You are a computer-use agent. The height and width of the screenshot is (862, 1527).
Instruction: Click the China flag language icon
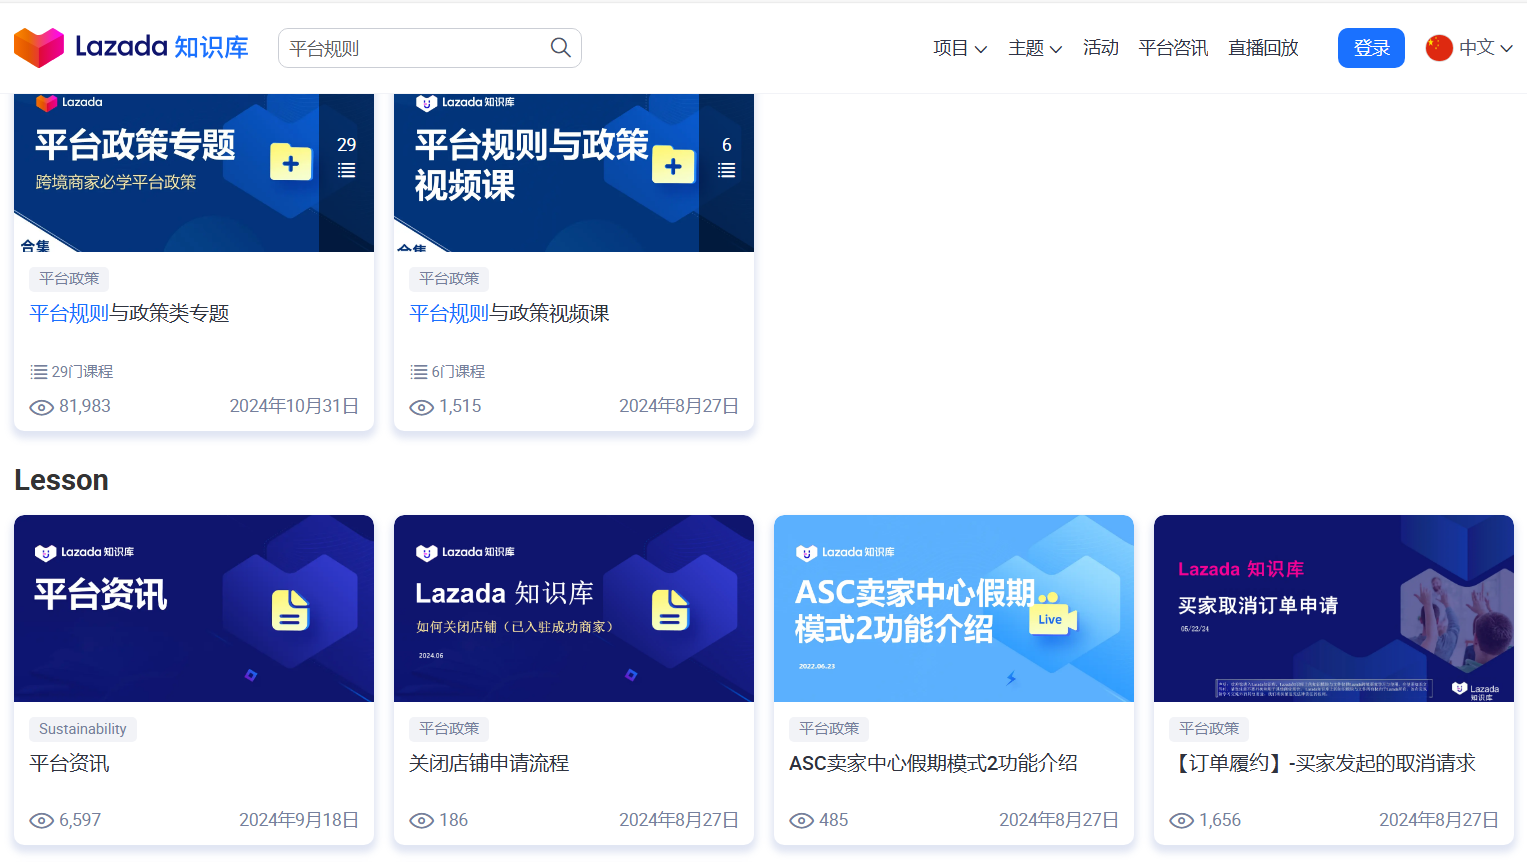[x=1439, y=48]
